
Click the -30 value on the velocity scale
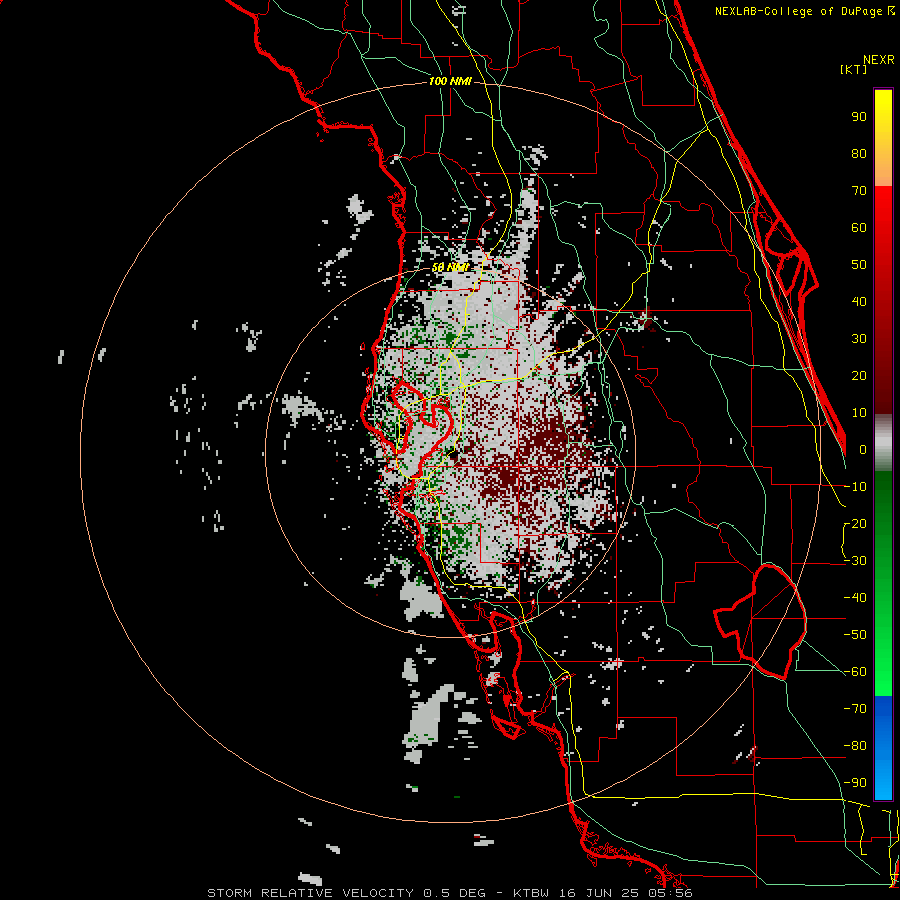click(x=855, y=561)
